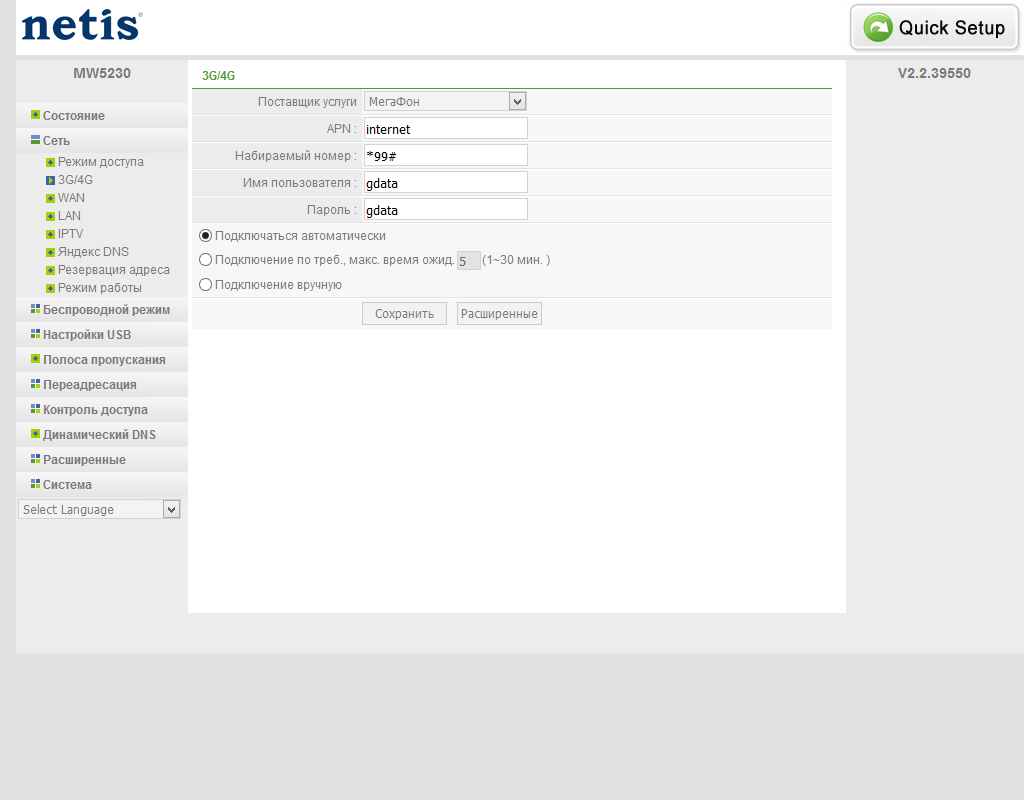Click the APN input field
Viewport: 1024px width, 800px height.
point(445,129)
